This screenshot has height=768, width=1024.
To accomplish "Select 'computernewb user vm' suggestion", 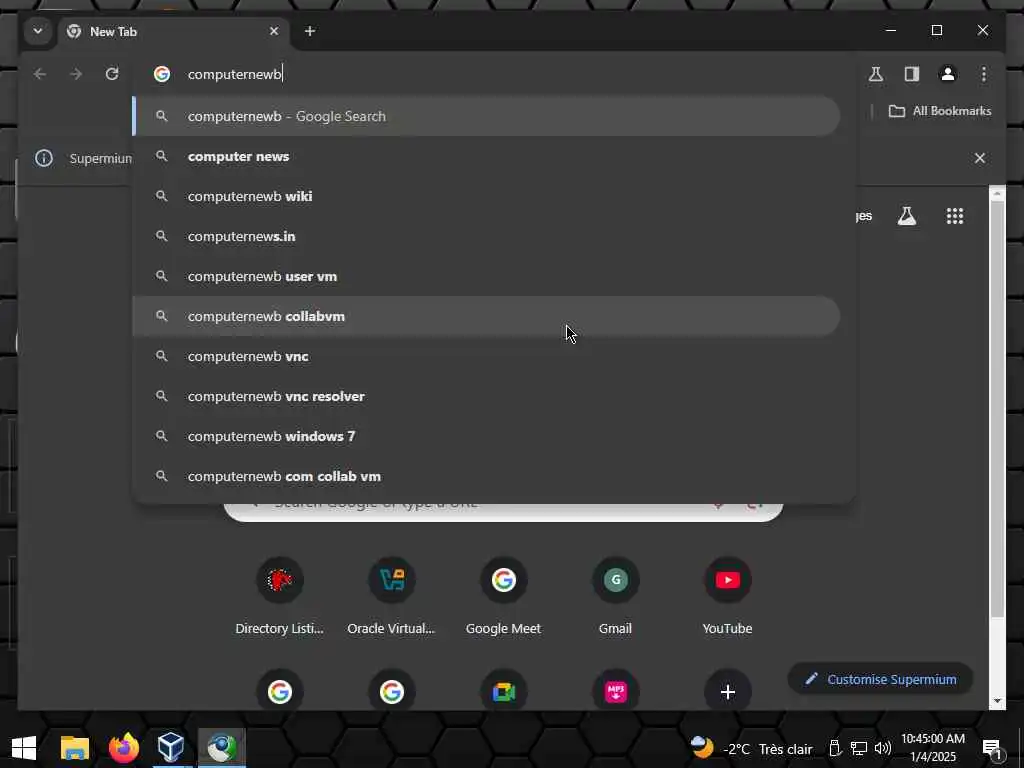I will 487,276.
